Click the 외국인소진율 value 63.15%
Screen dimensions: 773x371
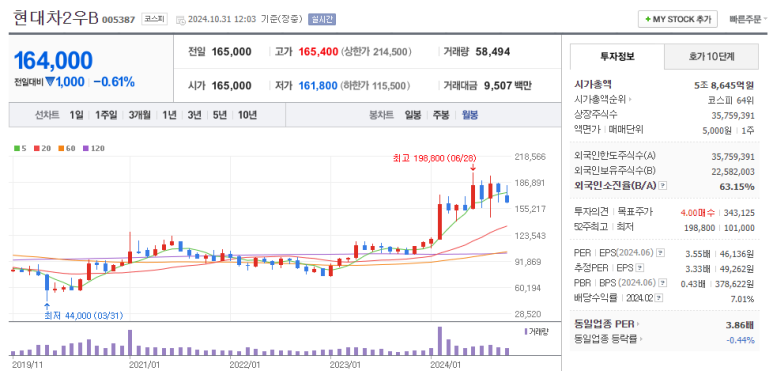pos(738,186)
